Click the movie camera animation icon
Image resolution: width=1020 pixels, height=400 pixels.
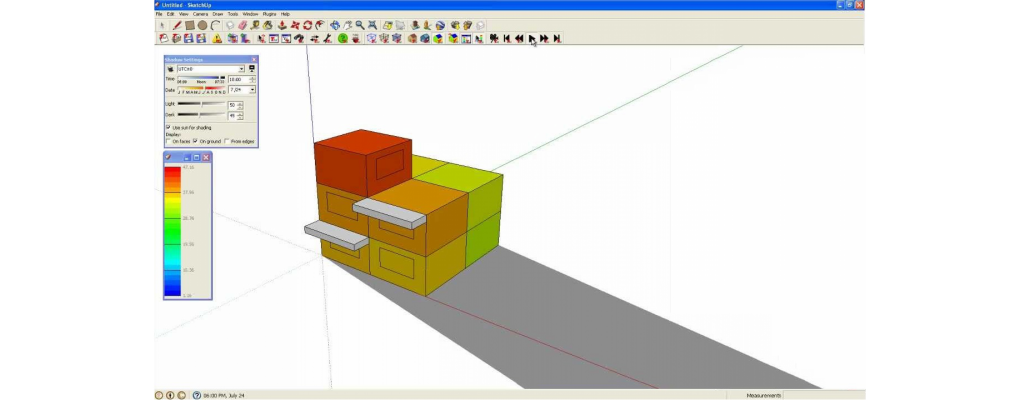[x=493, y=38]
